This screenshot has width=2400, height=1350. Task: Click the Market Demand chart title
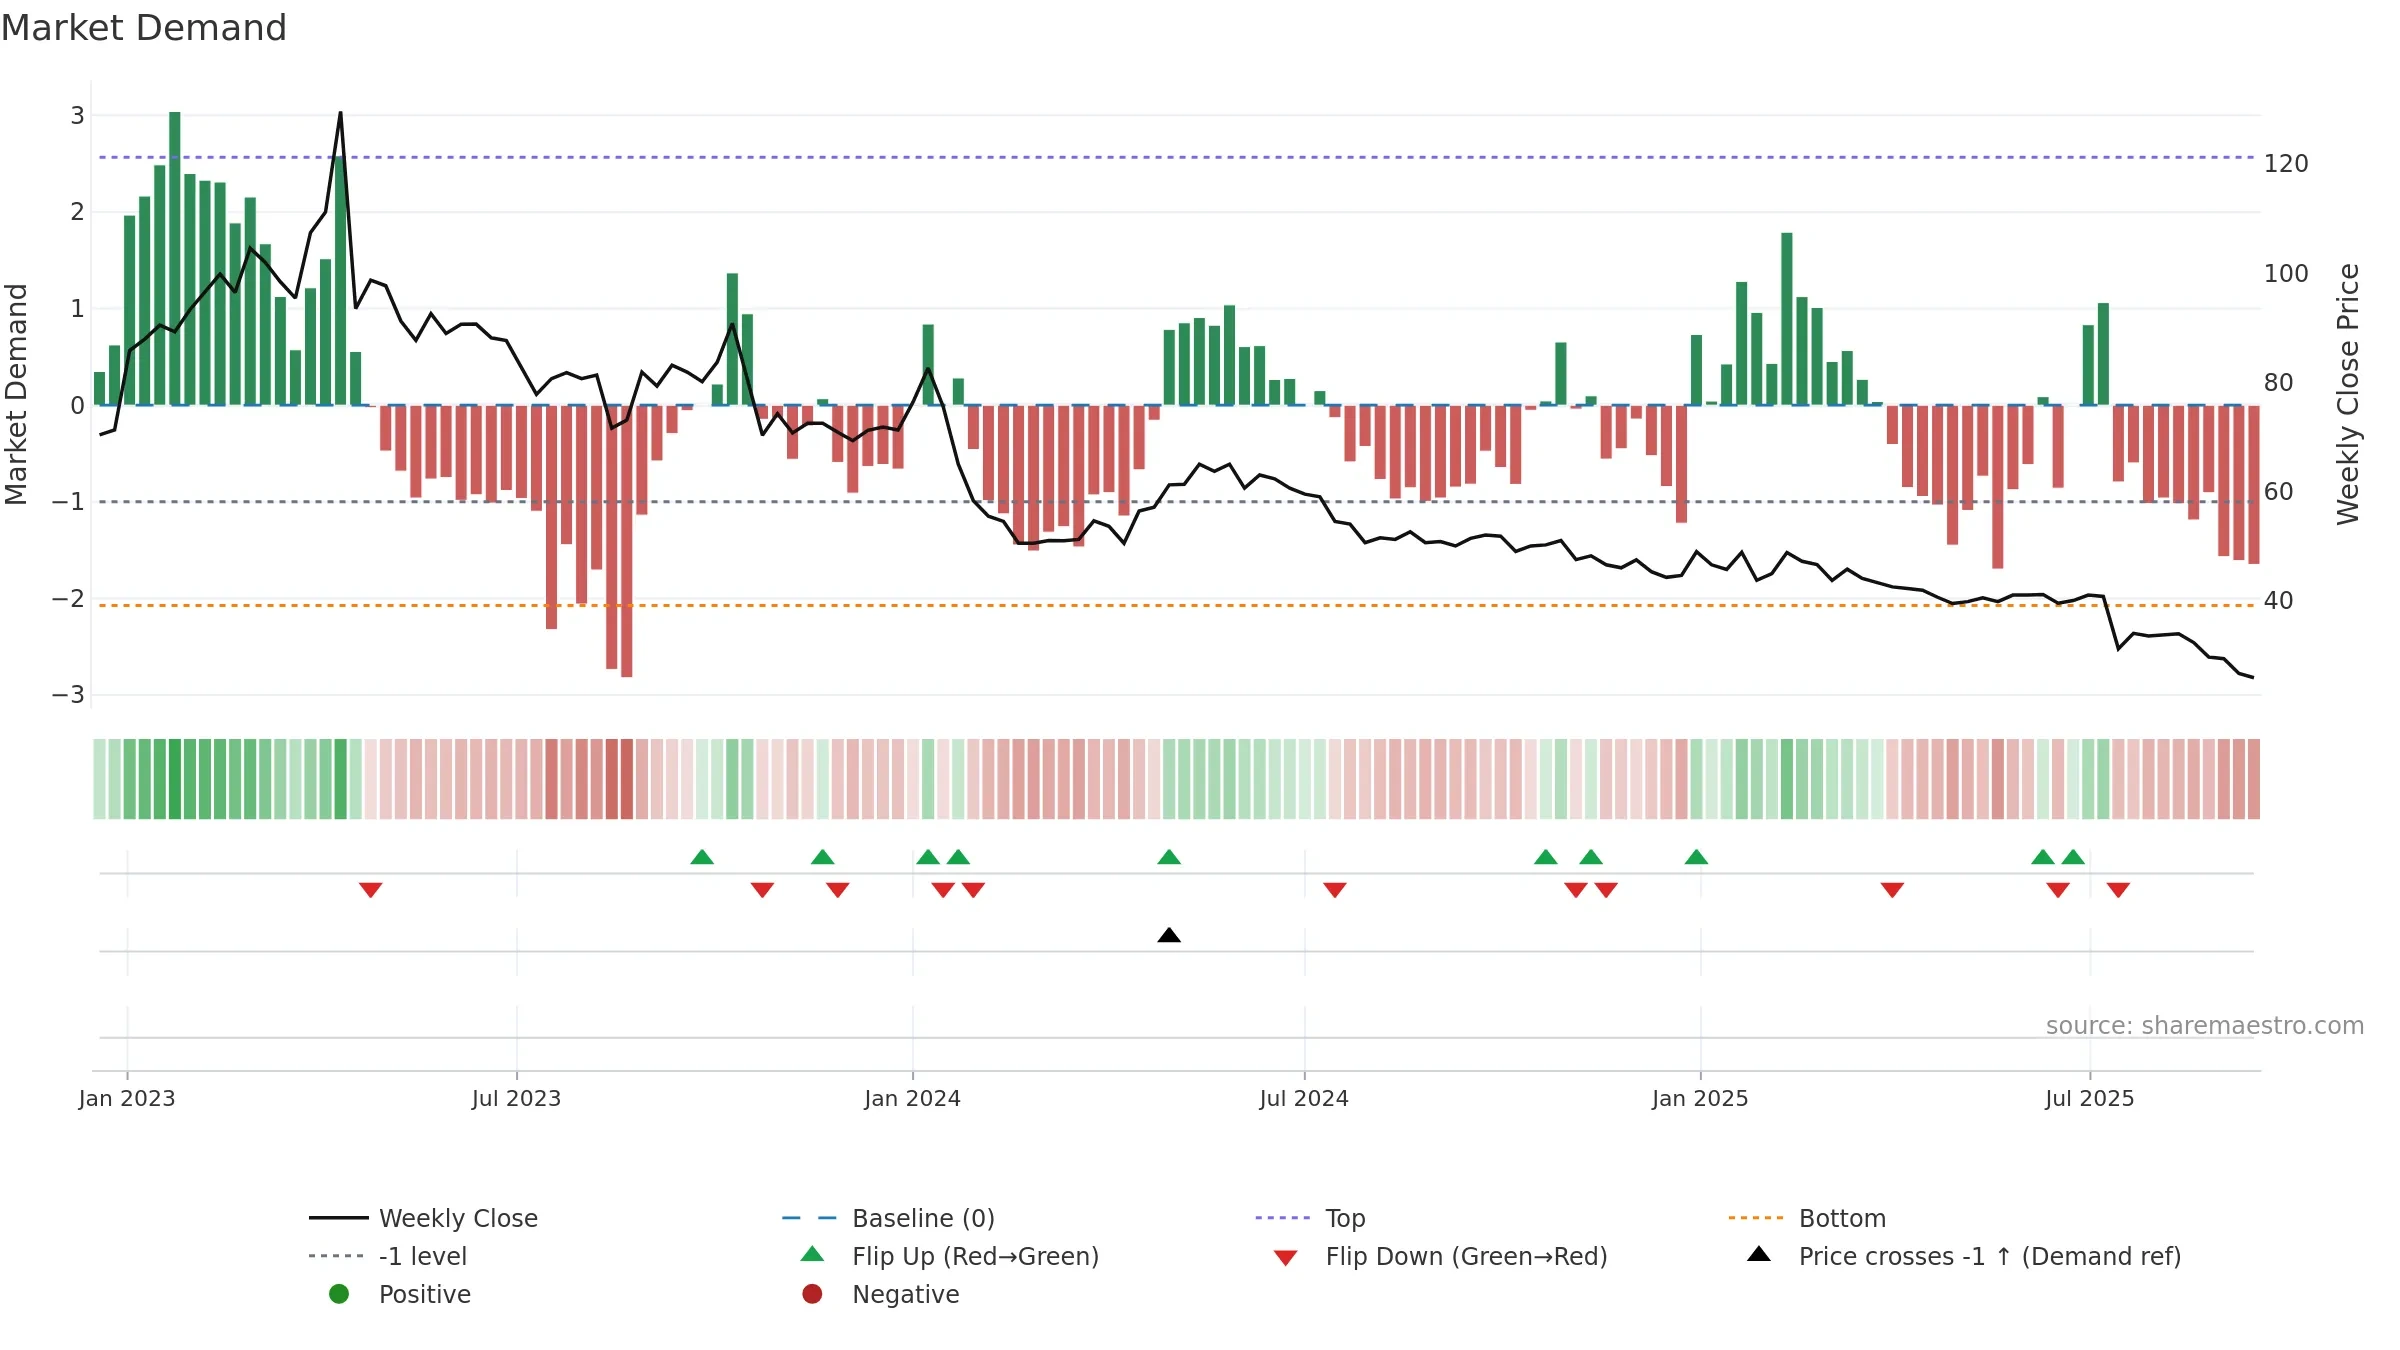coord(144,28)
